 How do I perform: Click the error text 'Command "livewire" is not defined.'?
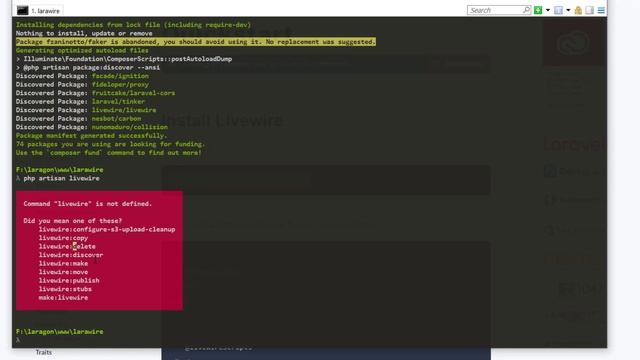(x=87, y=204)
